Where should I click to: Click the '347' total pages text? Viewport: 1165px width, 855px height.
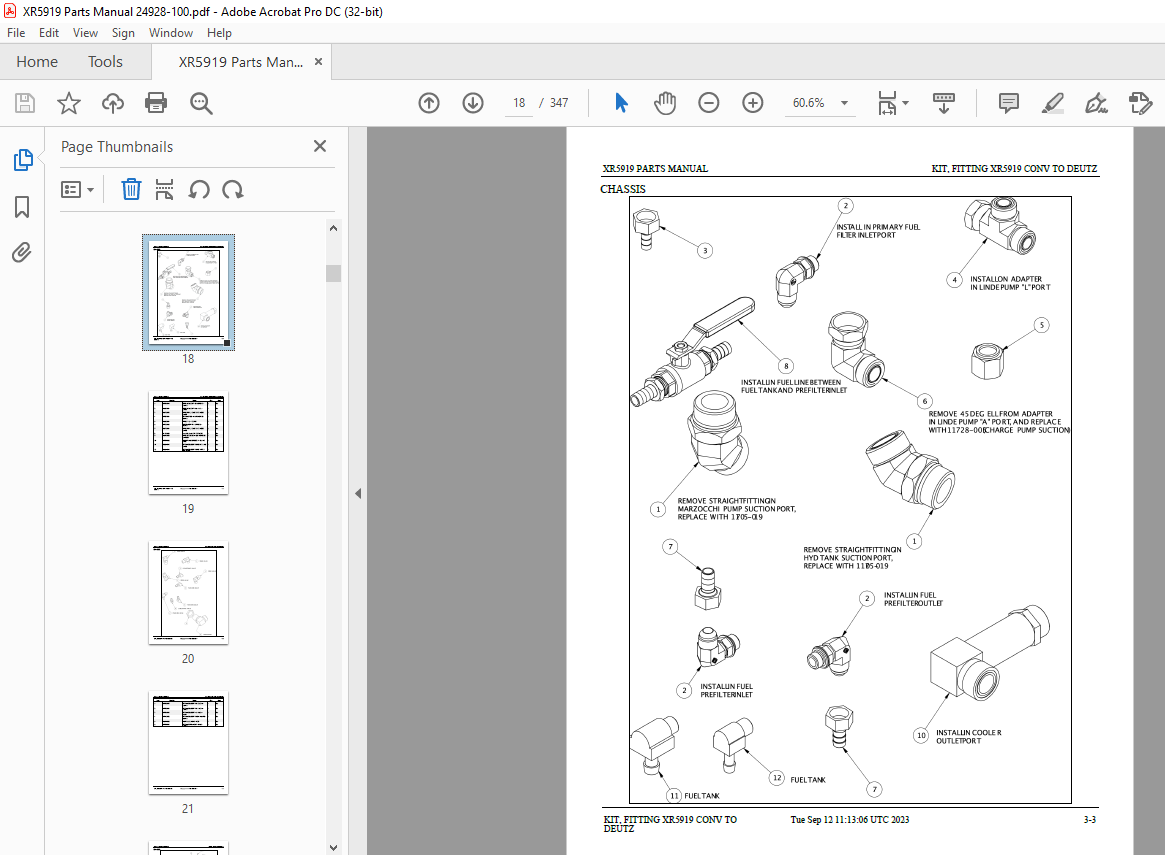(x=559, y=103)
